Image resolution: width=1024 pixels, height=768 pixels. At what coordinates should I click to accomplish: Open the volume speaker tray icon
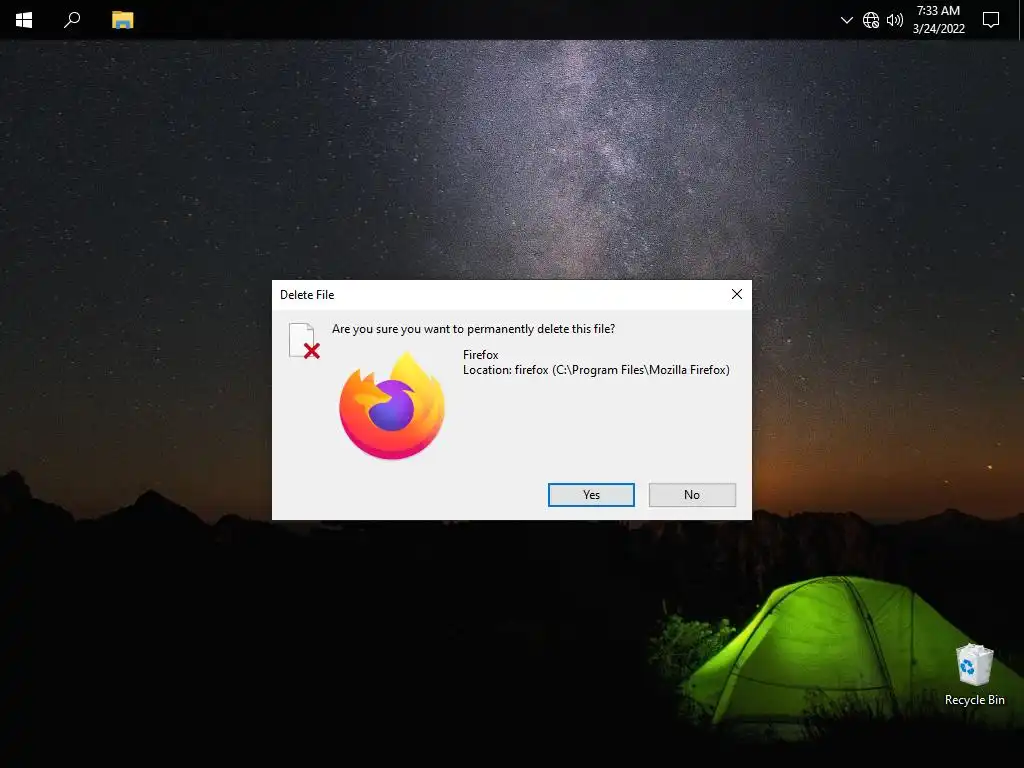(895, 20)
